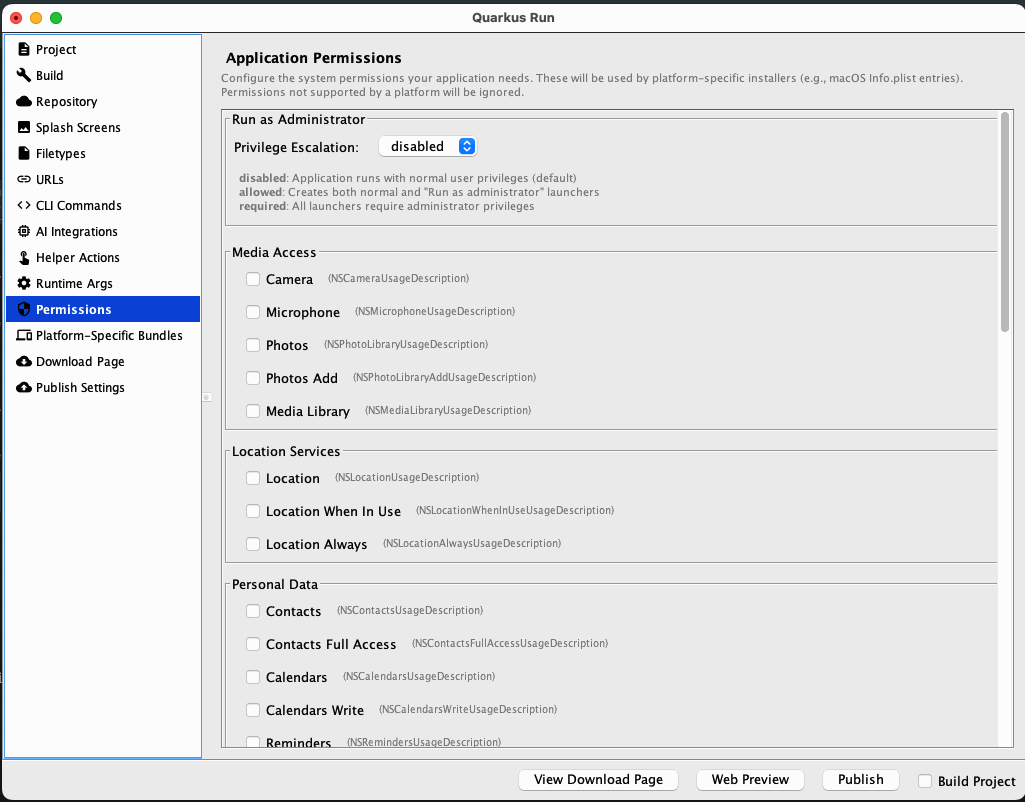1025x802 pixels.
Task: Click the Web Preview button
Action: [750, 780]
